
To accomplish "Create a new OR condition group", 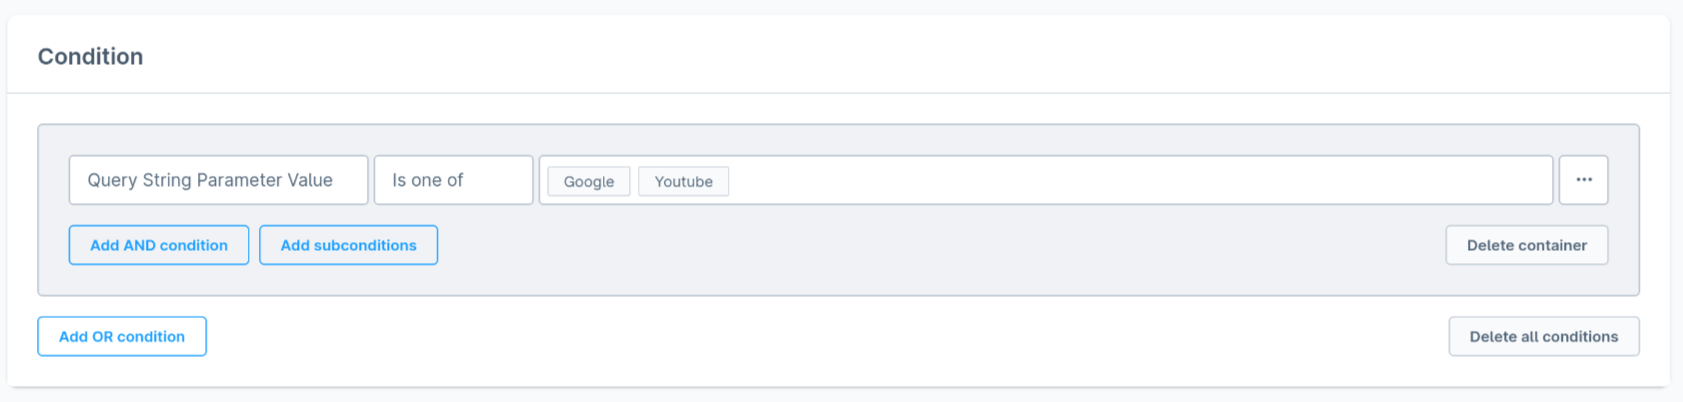I will tap(122, 337).
